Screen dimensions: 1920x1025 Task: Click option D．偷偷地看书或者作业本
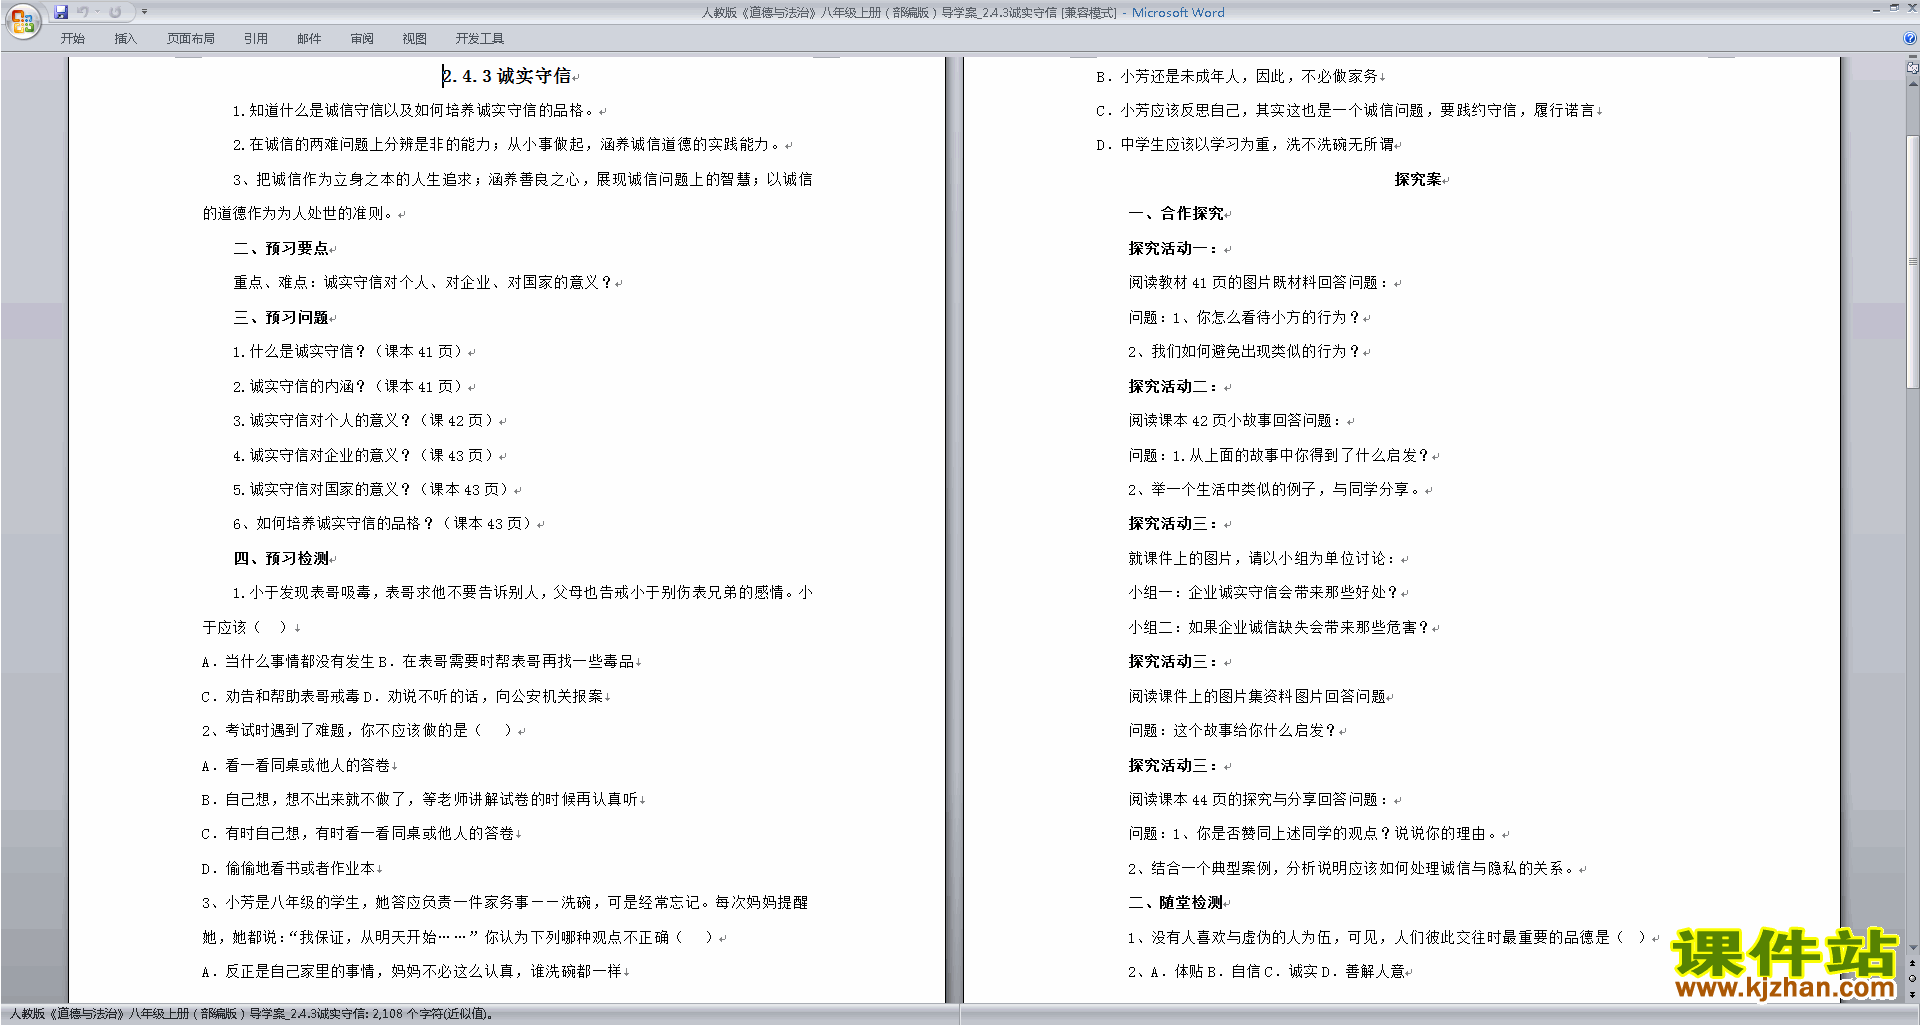[288, 869]
